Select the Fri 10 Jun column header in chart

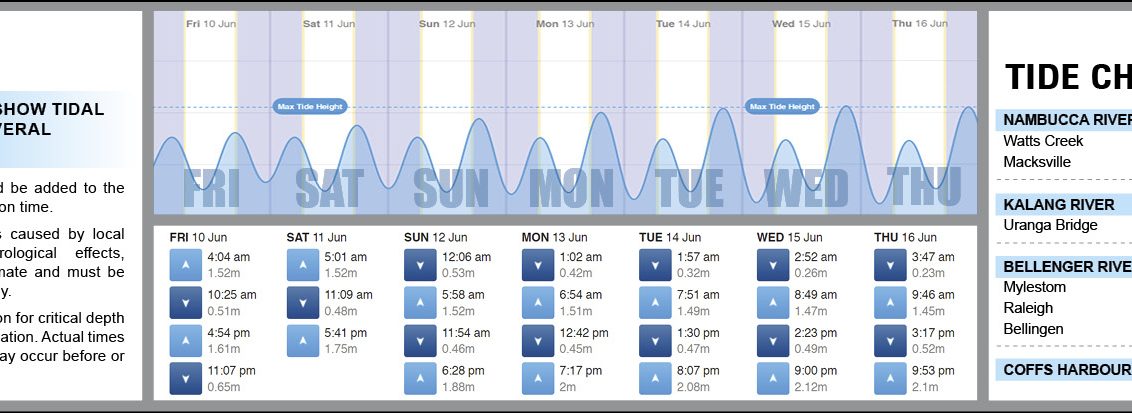click(x=211, y=23)
